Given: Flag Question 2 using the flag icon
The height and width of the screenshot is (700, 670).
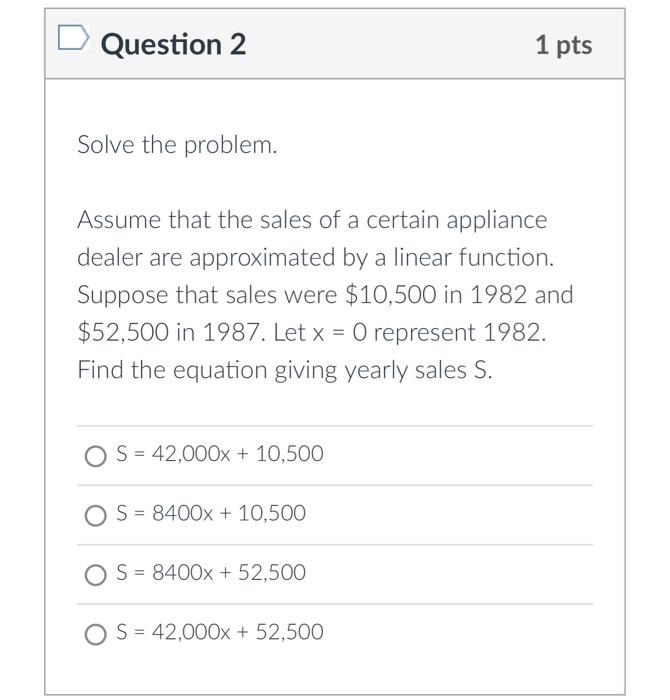Looking at the screenshot, I should click(73, 40).
